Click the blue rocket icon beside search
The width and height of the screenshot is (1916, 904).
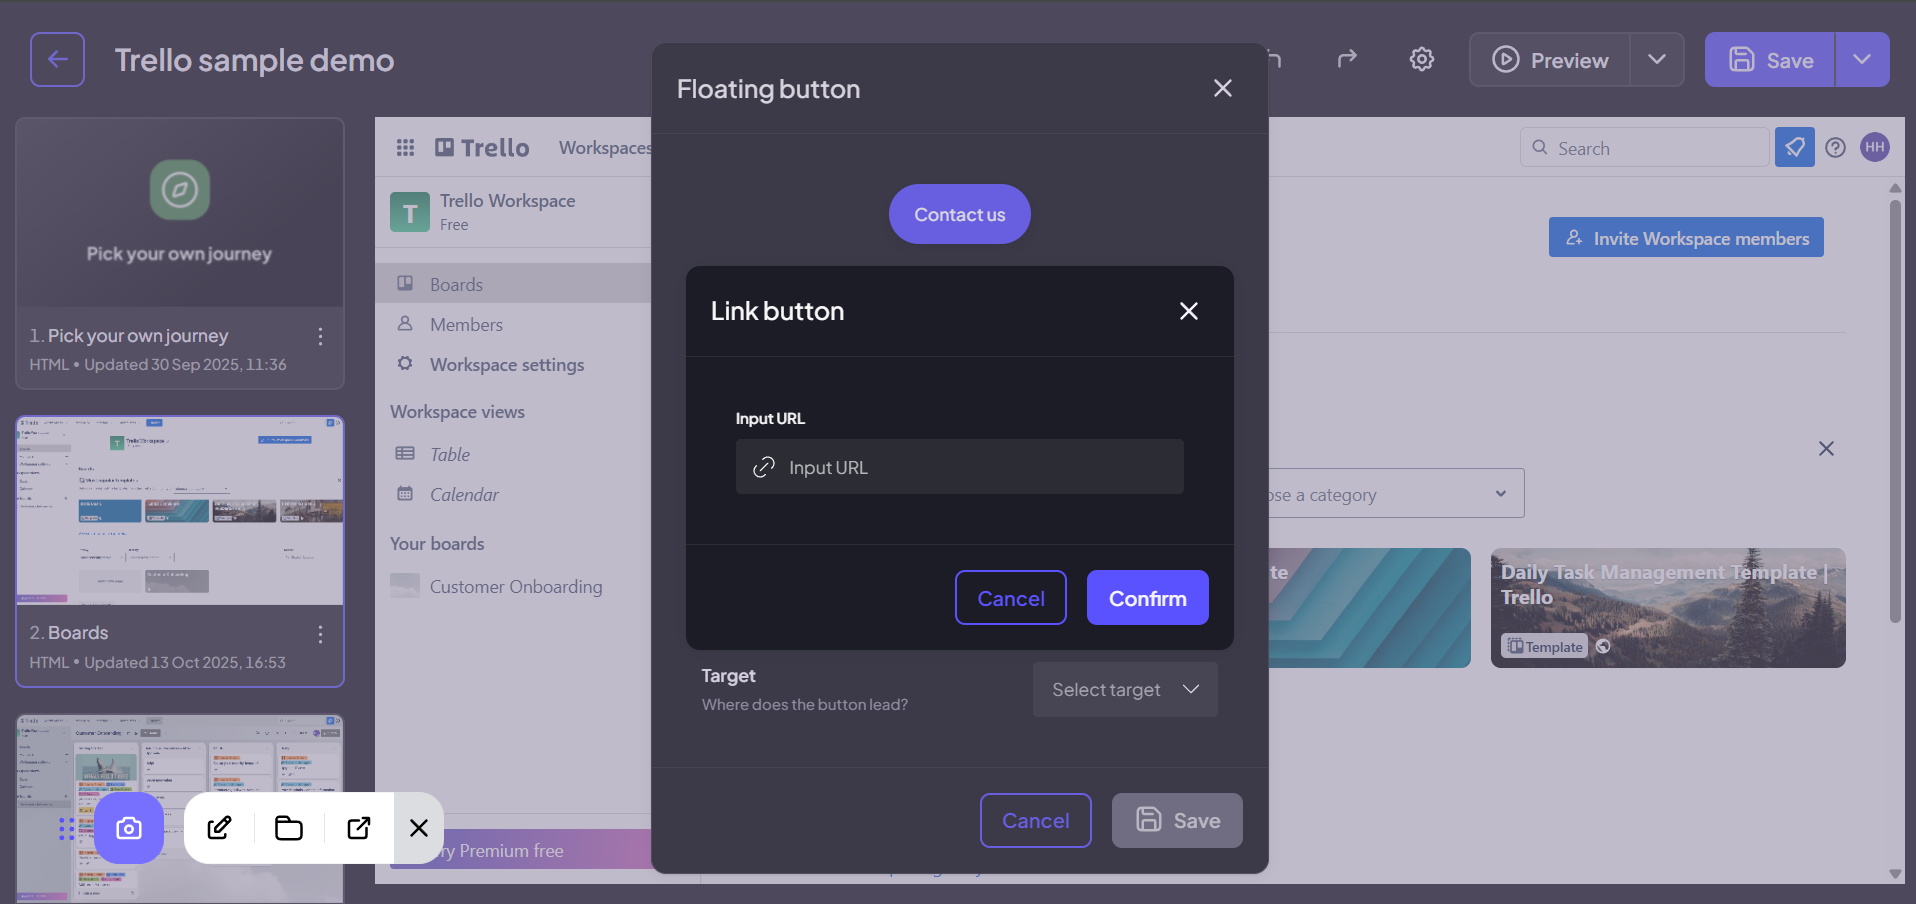1794,147
